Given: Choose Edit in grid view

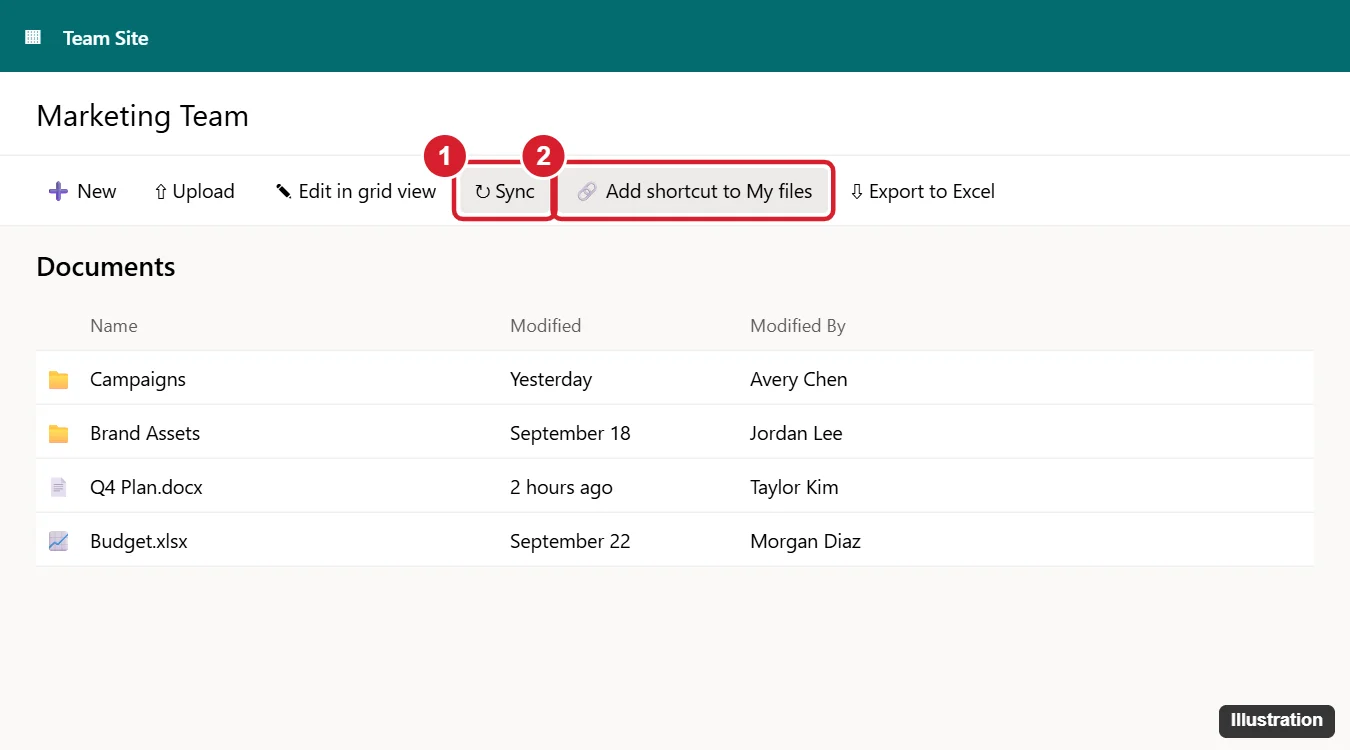Looking at the screenshot, I should coord(356,191).
